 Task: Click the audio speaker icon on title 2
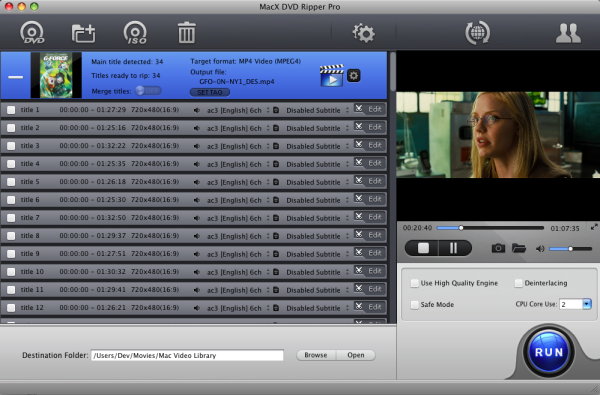click(197, 128)
